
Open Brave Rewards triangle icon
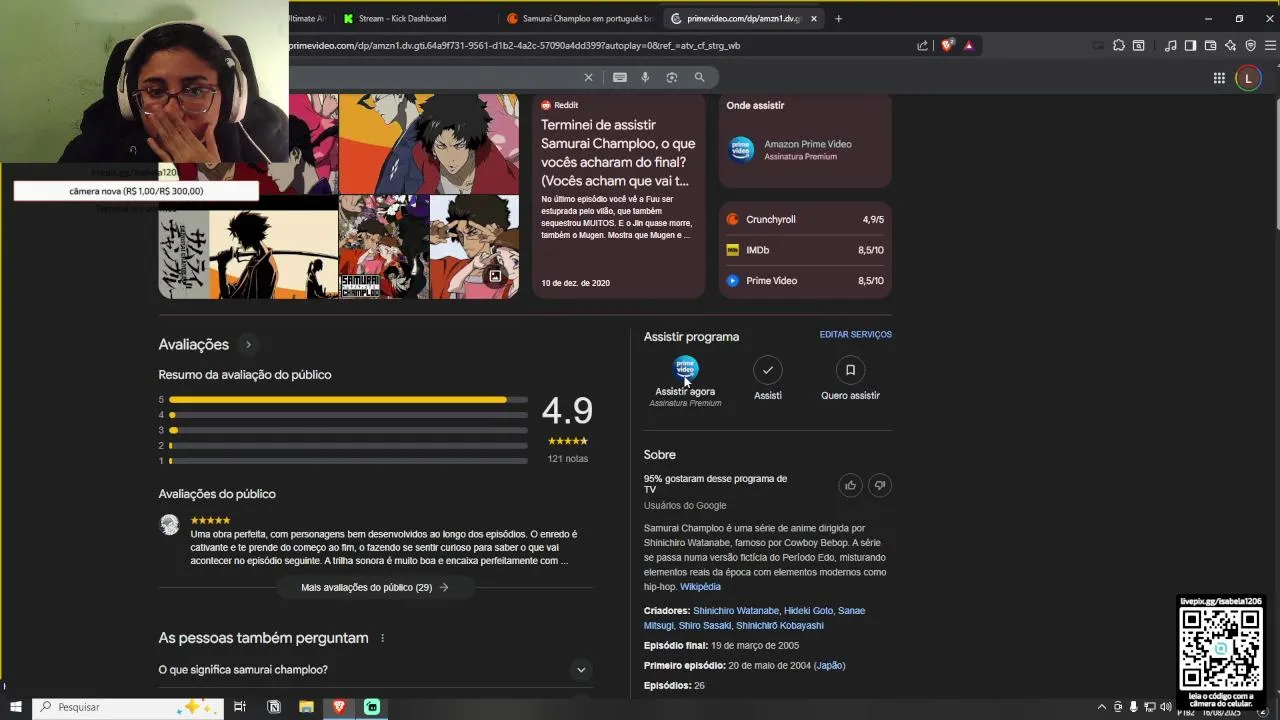point(968,45)
